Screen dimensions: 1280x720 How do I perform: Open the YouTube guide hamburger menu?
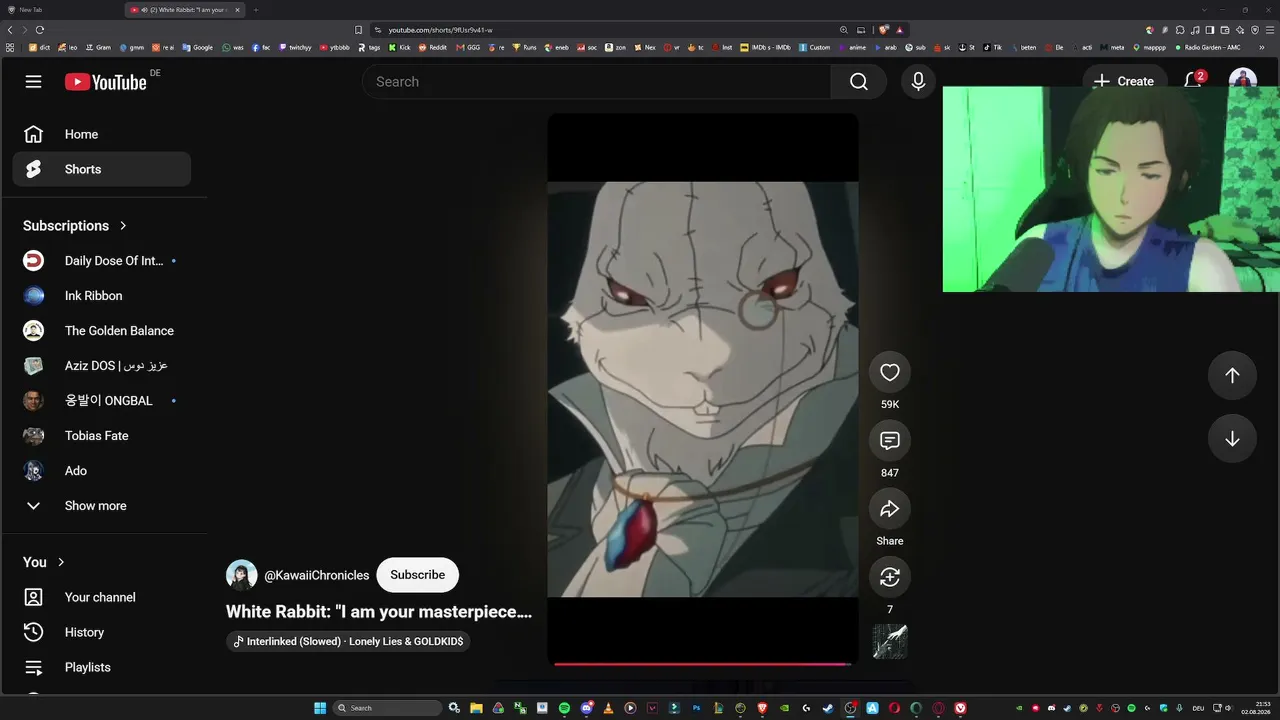pos(34,81)
